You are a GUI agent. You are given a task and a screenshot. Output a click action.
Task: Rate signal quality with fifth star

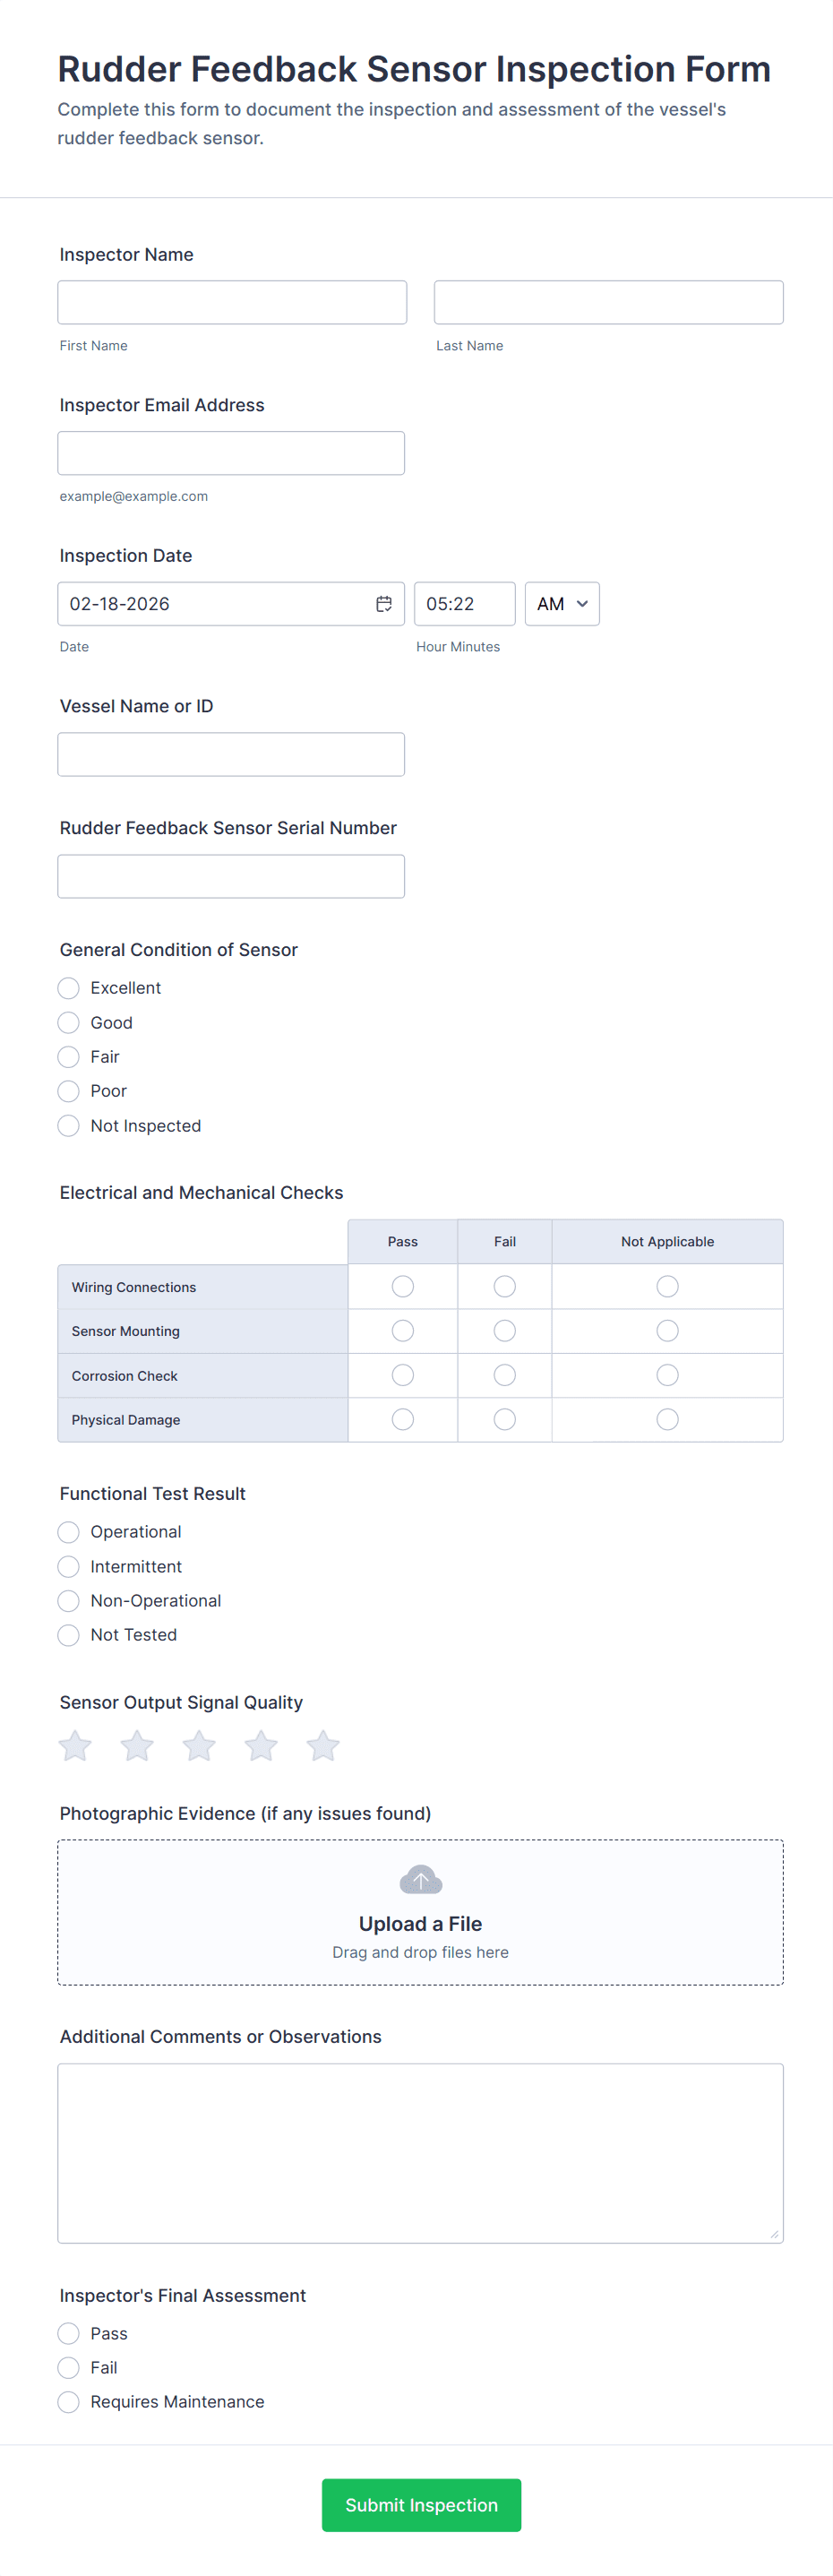[x=323, y=1746]
